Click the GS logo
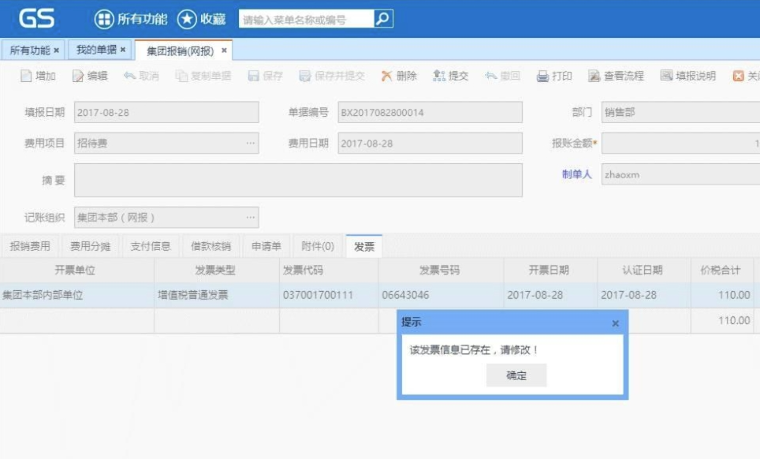Image resolution: width=760 pixels, height=459 pixels. click(37, 18)
